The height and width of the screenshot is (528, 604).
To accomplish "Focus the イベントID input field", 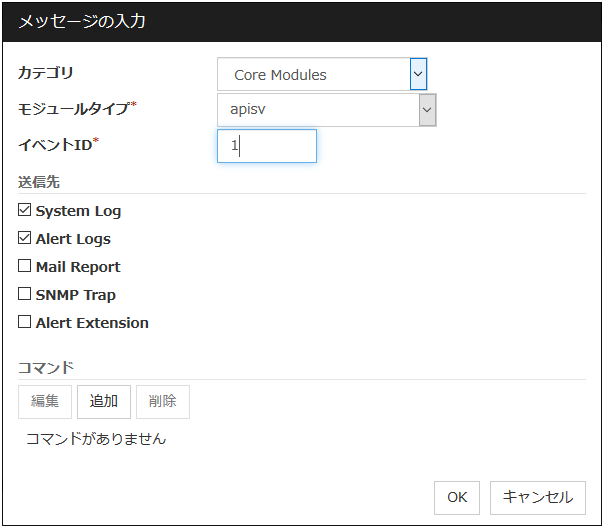I will point(267,146).
